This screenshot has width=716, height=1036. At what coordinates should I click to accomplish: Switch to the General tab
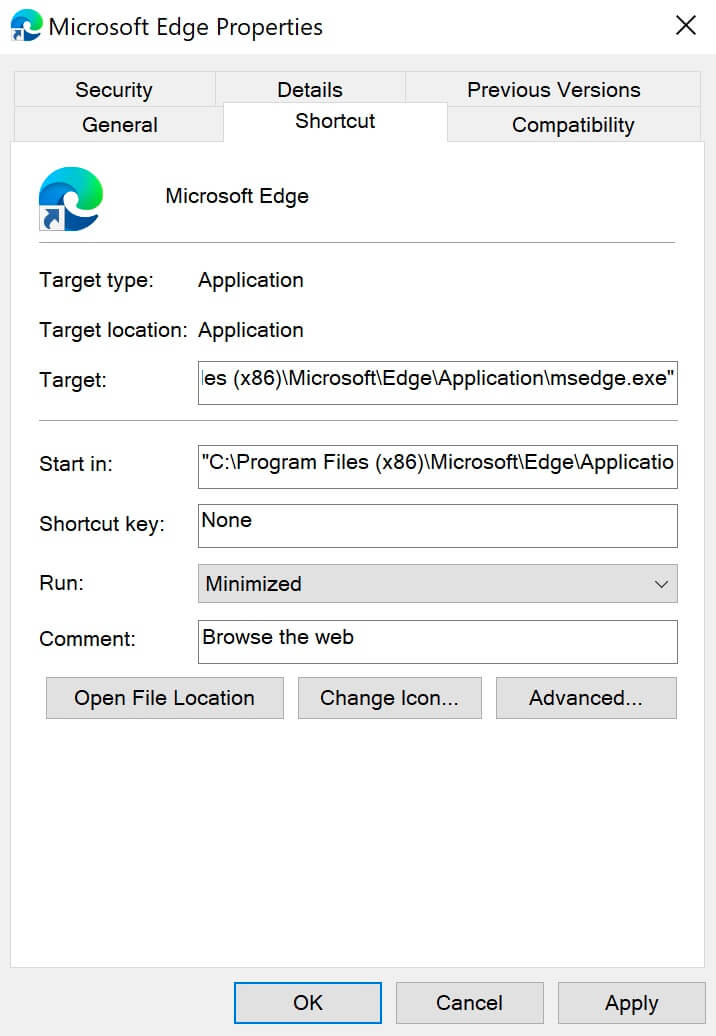[120, 124]
